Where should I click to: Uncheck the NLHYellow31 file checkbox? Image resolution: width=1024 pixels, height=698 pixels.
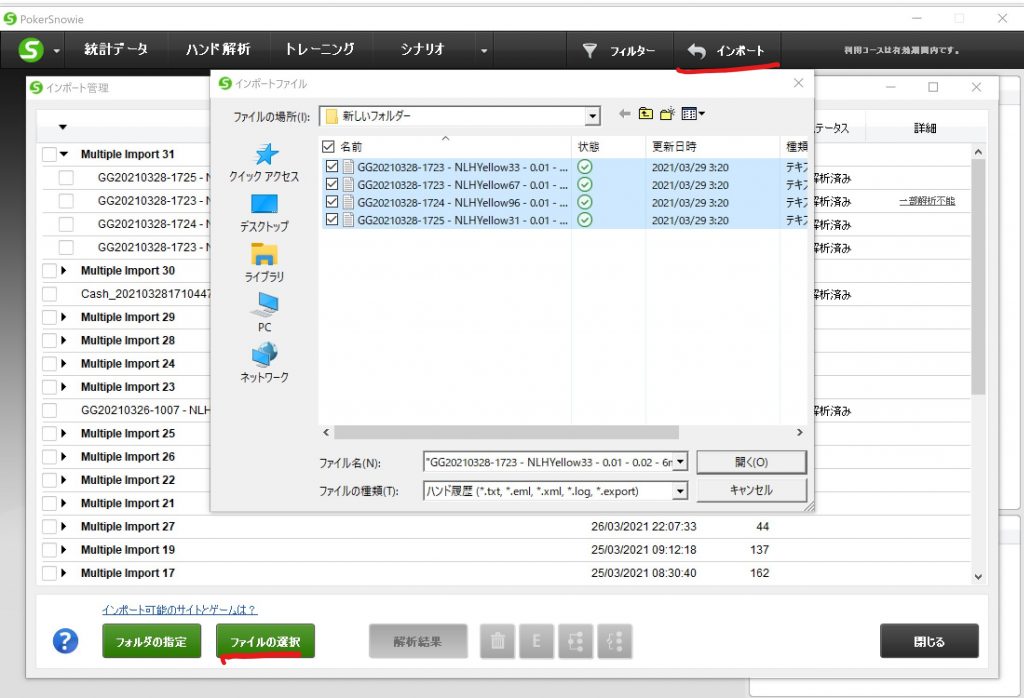point(332,219)
